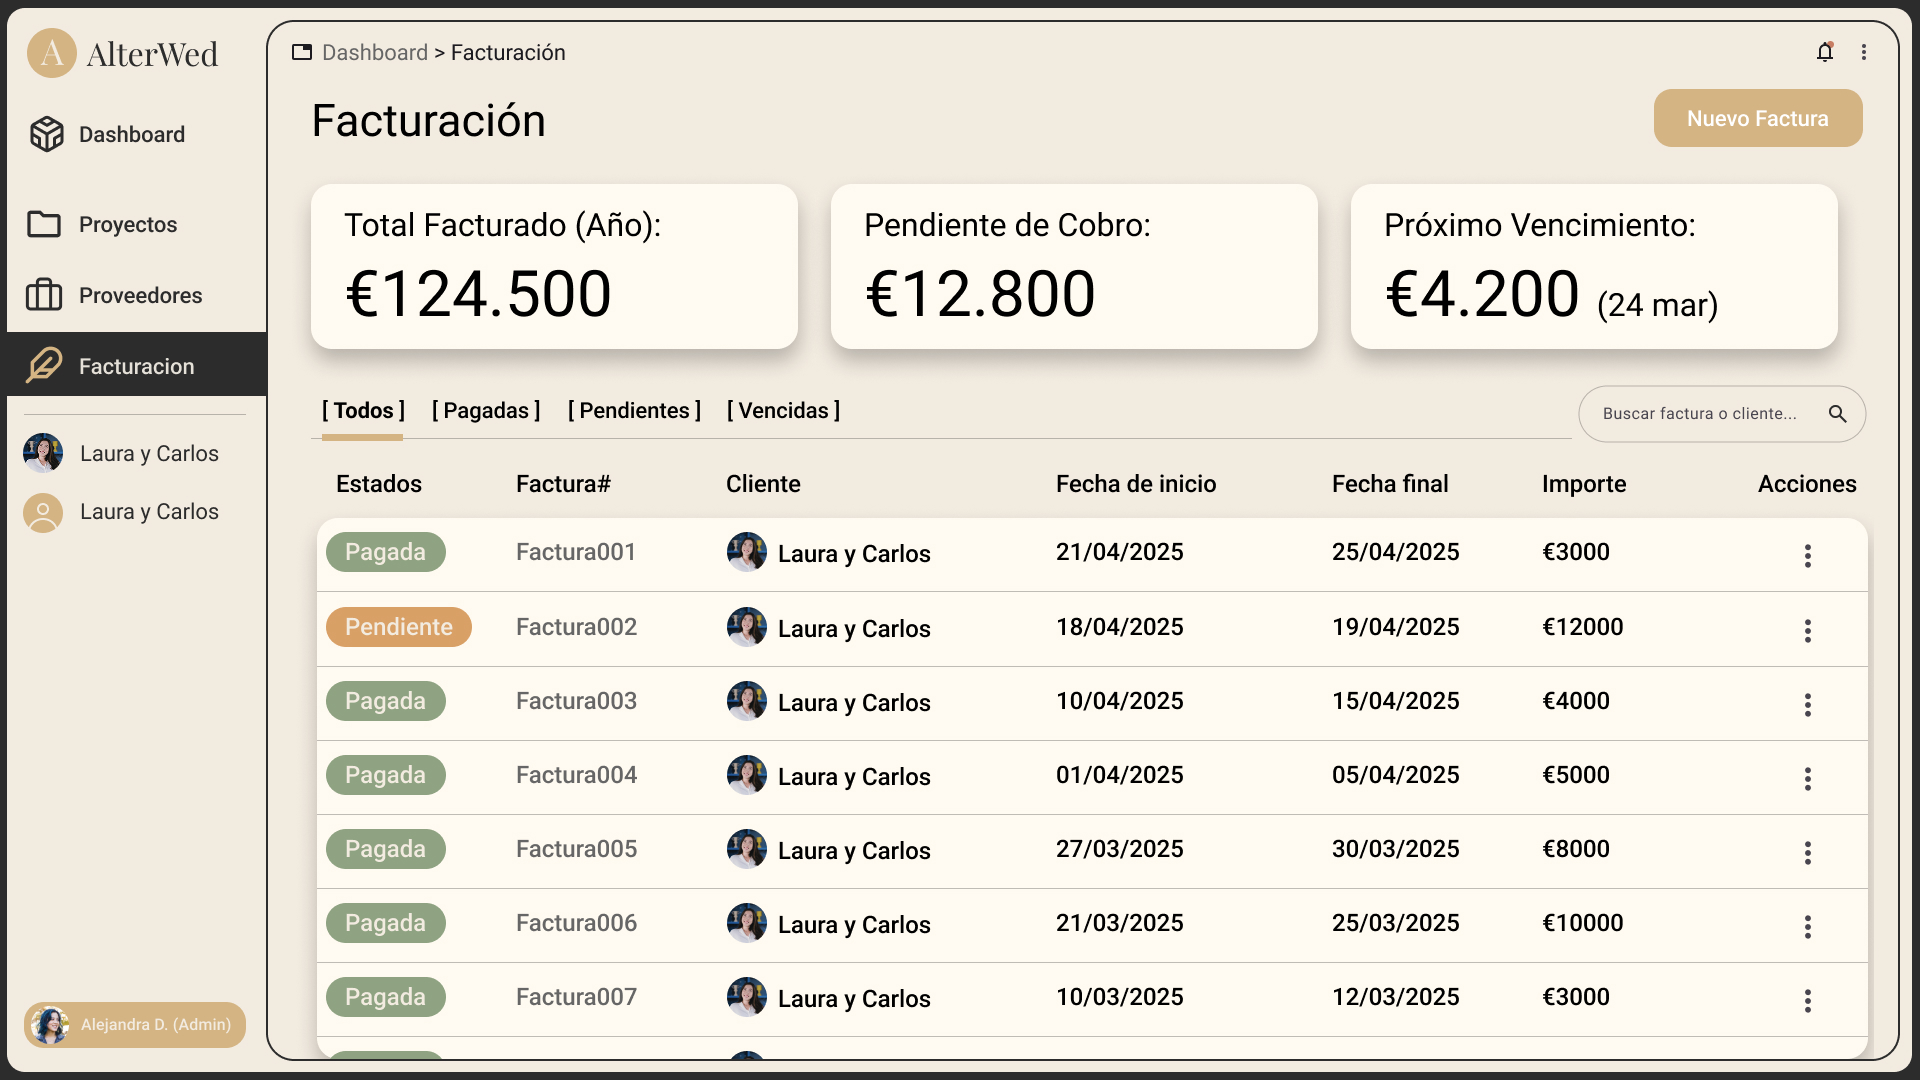Toggle the Pendiente status on Factura002
This screenshot has height=1080, width=1920.
pyautogui.click(x=398, y=627)
